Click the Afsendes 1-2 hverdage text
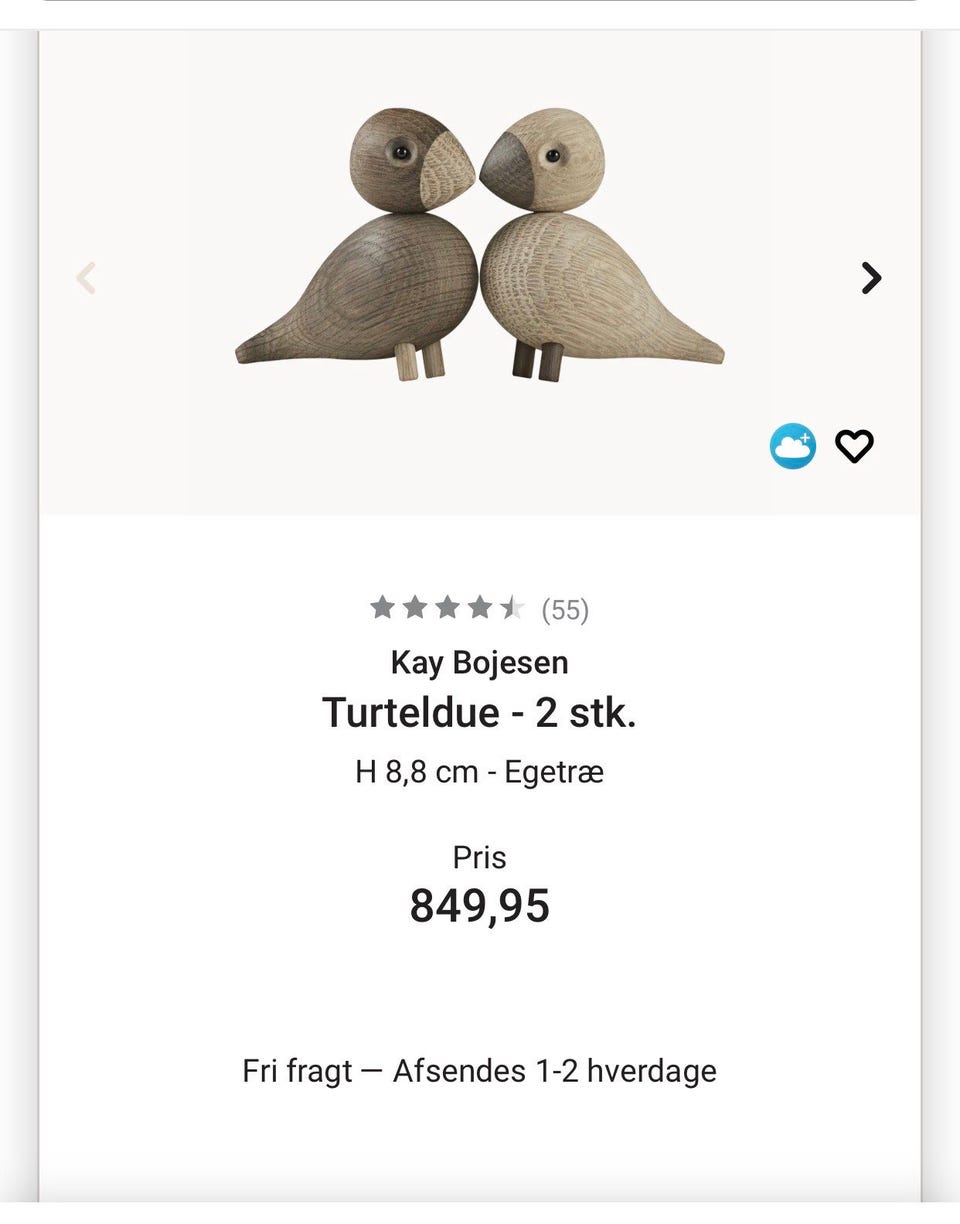This screenshot has height=1224, width=960. click(x=554, y=1071)
